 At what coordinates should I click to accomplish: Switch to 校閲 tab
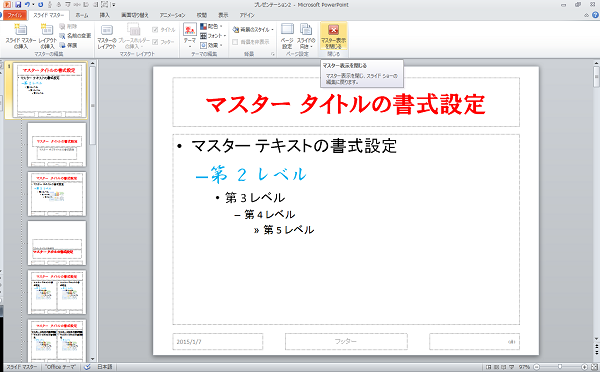pyautogui.click(x=202, y=15)
